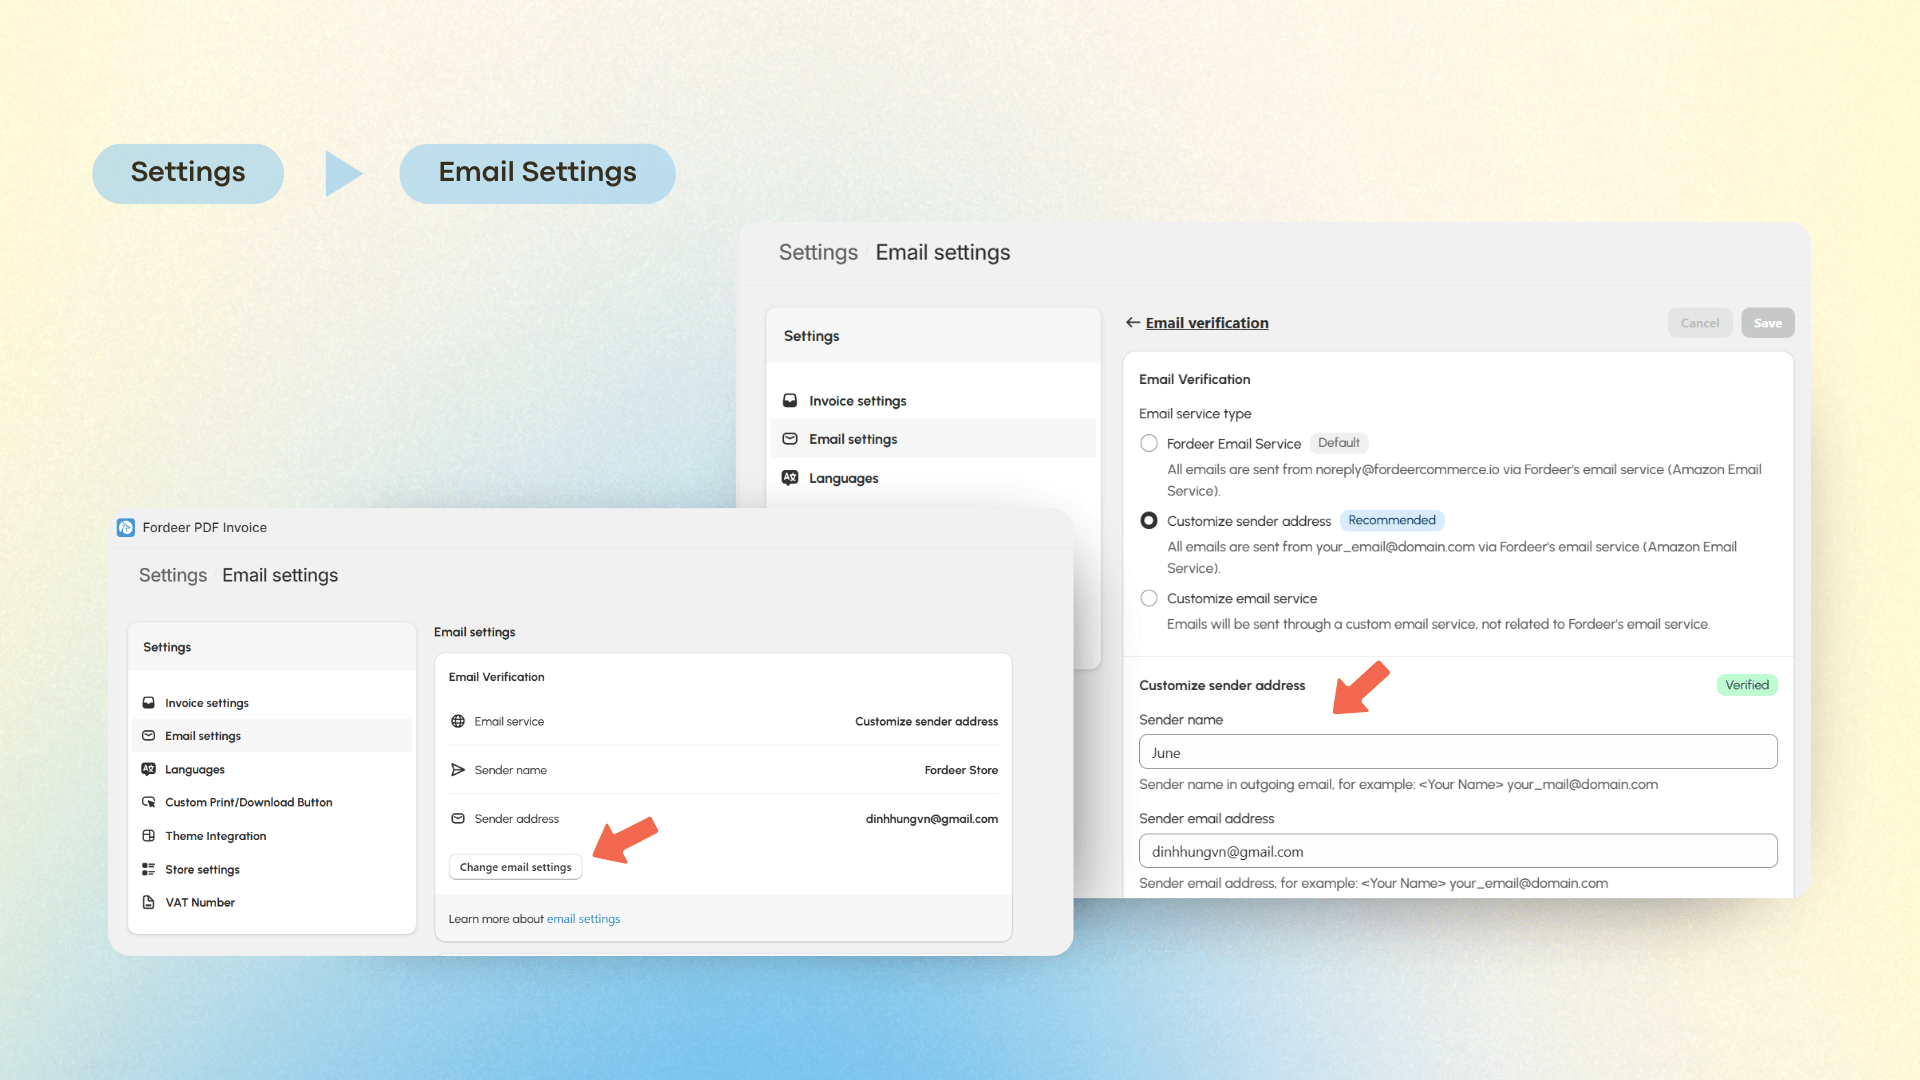Edit the Sender name input field
1920x1080 pixels.
(x=1458, y=753)
